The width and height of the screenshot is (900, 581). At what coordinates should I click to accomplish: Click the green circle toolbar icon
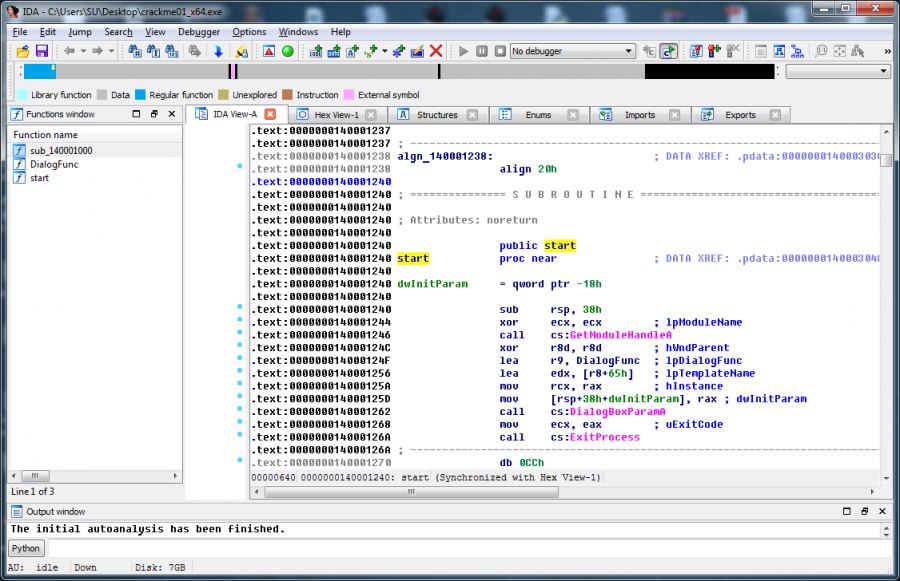point(288,51)
